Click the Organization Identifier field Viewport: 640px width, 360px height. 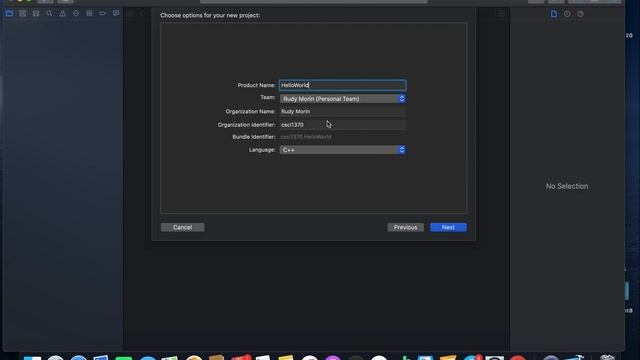click(342, 124)
